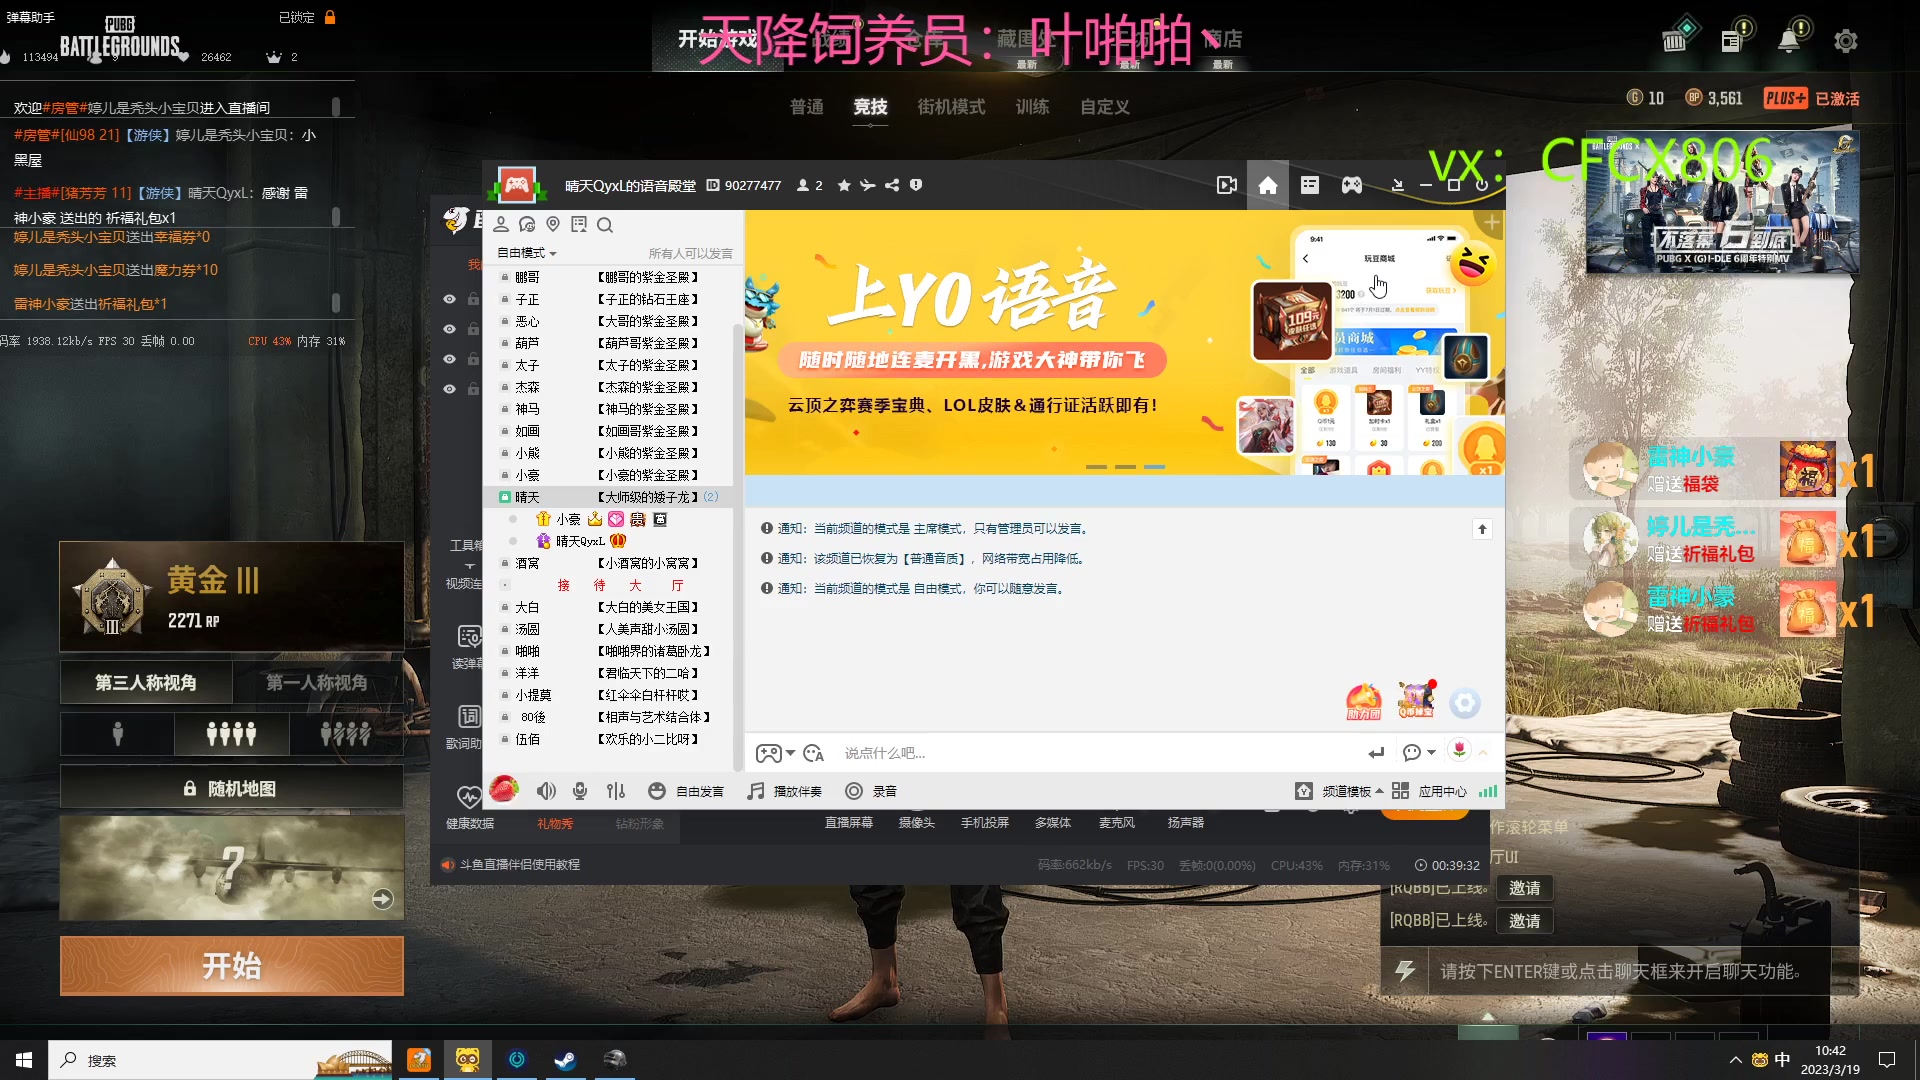Switch to 第三人称视角 third-person view
This screenshot has height=1080, width=1920.
tap(145, 682)
